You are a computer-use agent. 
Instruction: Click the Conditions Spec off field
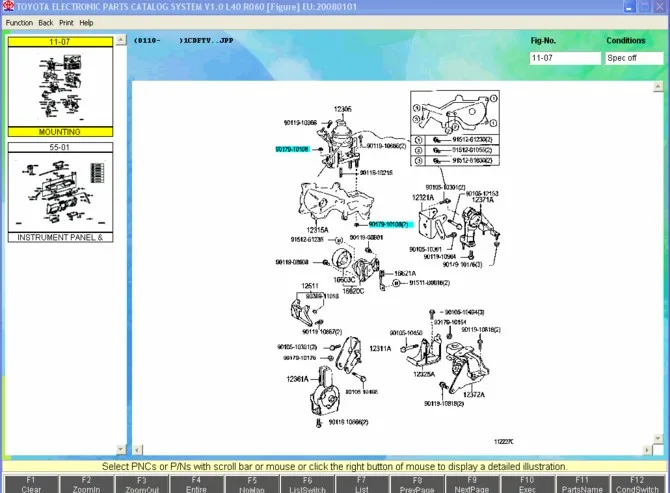click(634, 58)
